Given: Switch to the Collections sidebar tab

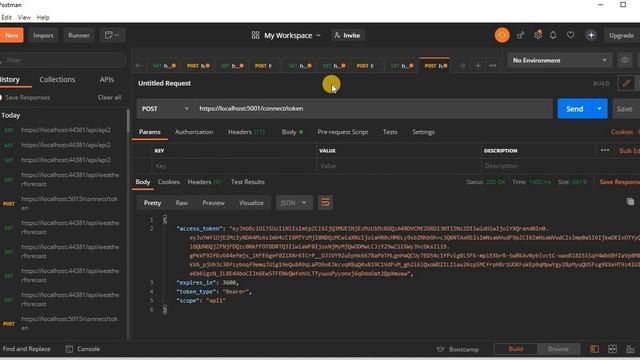Looking at the screenshot, I should pyautogui.click(x=57, y=80).
